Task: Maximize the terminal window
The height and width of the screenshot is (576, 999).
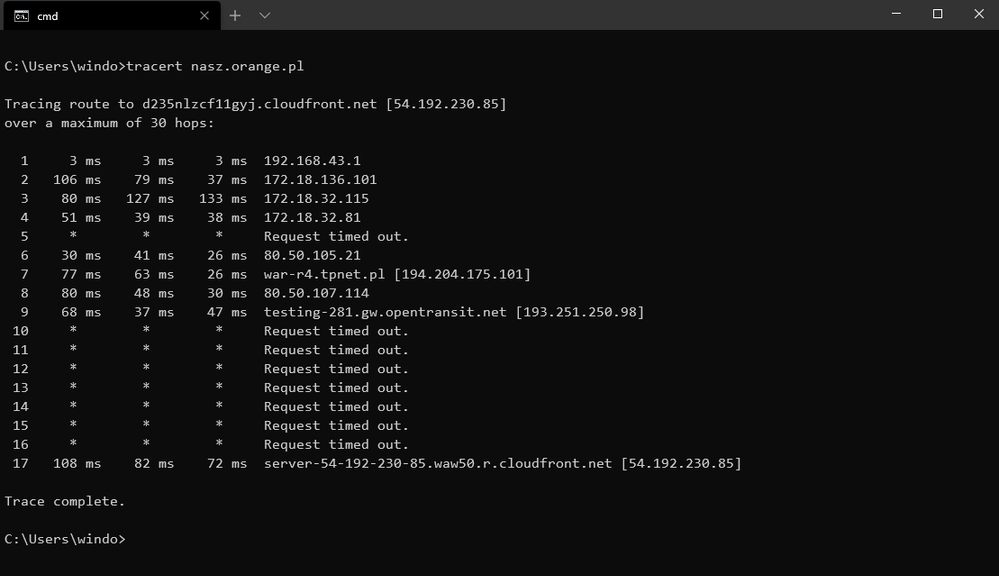Action: (937, 14)
